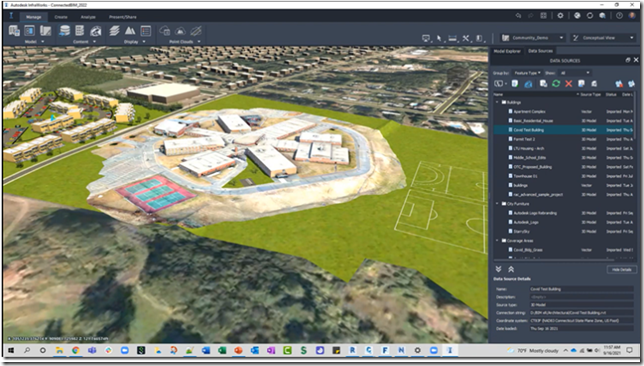This screenshot has height=366, width=644.
Task: Click the globe icon in top bar
Action: 577,16
